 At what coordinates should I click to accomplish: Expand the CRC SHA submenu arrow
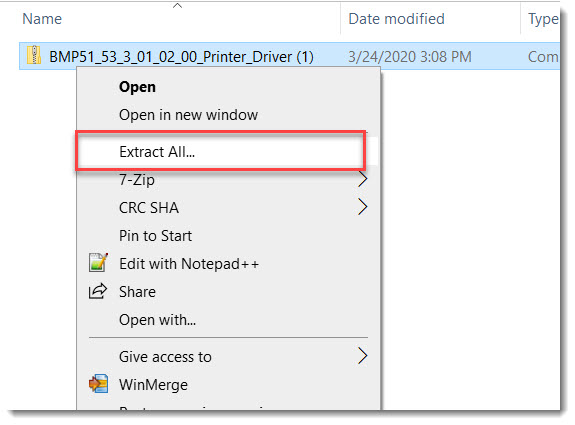click(x=363, y=207)
